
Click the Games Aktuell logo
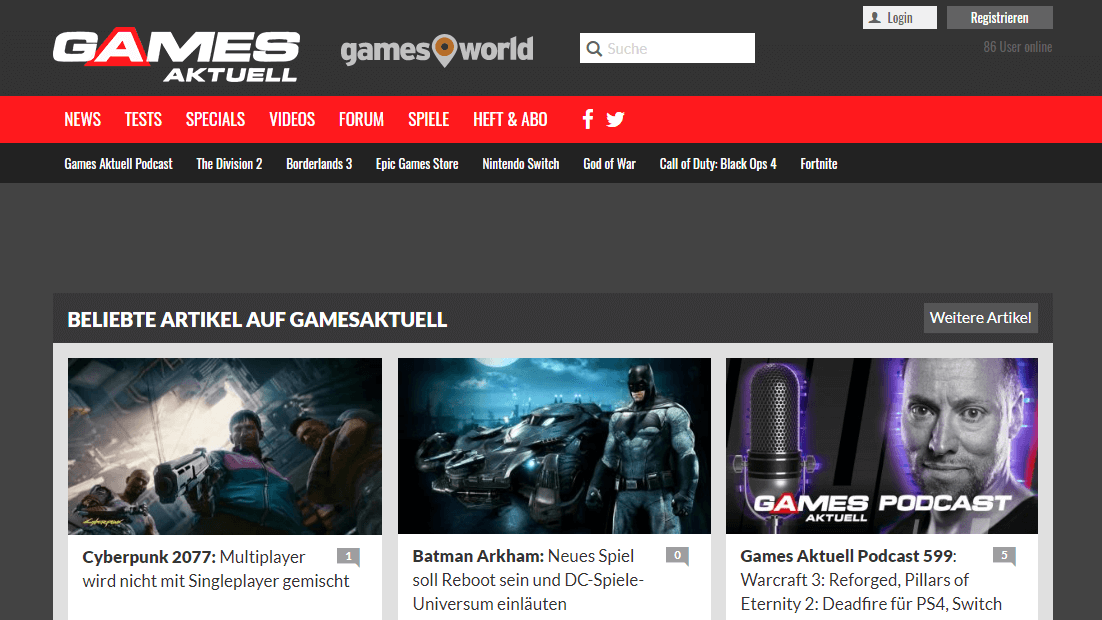[176, 55]
